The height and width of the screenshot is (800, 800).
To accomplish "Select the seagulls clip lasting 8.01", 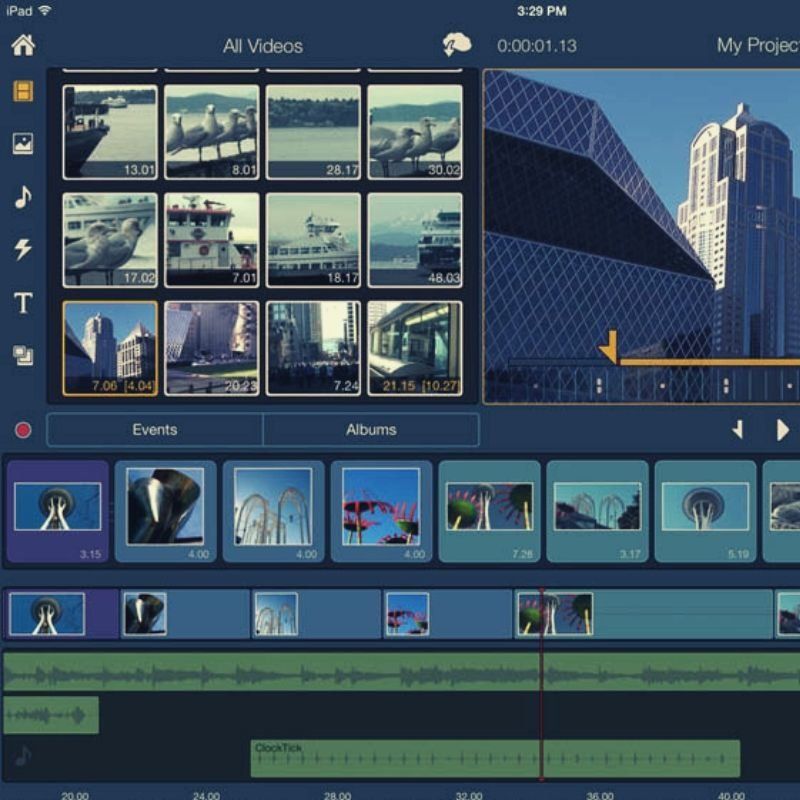I will click(211, 132).
